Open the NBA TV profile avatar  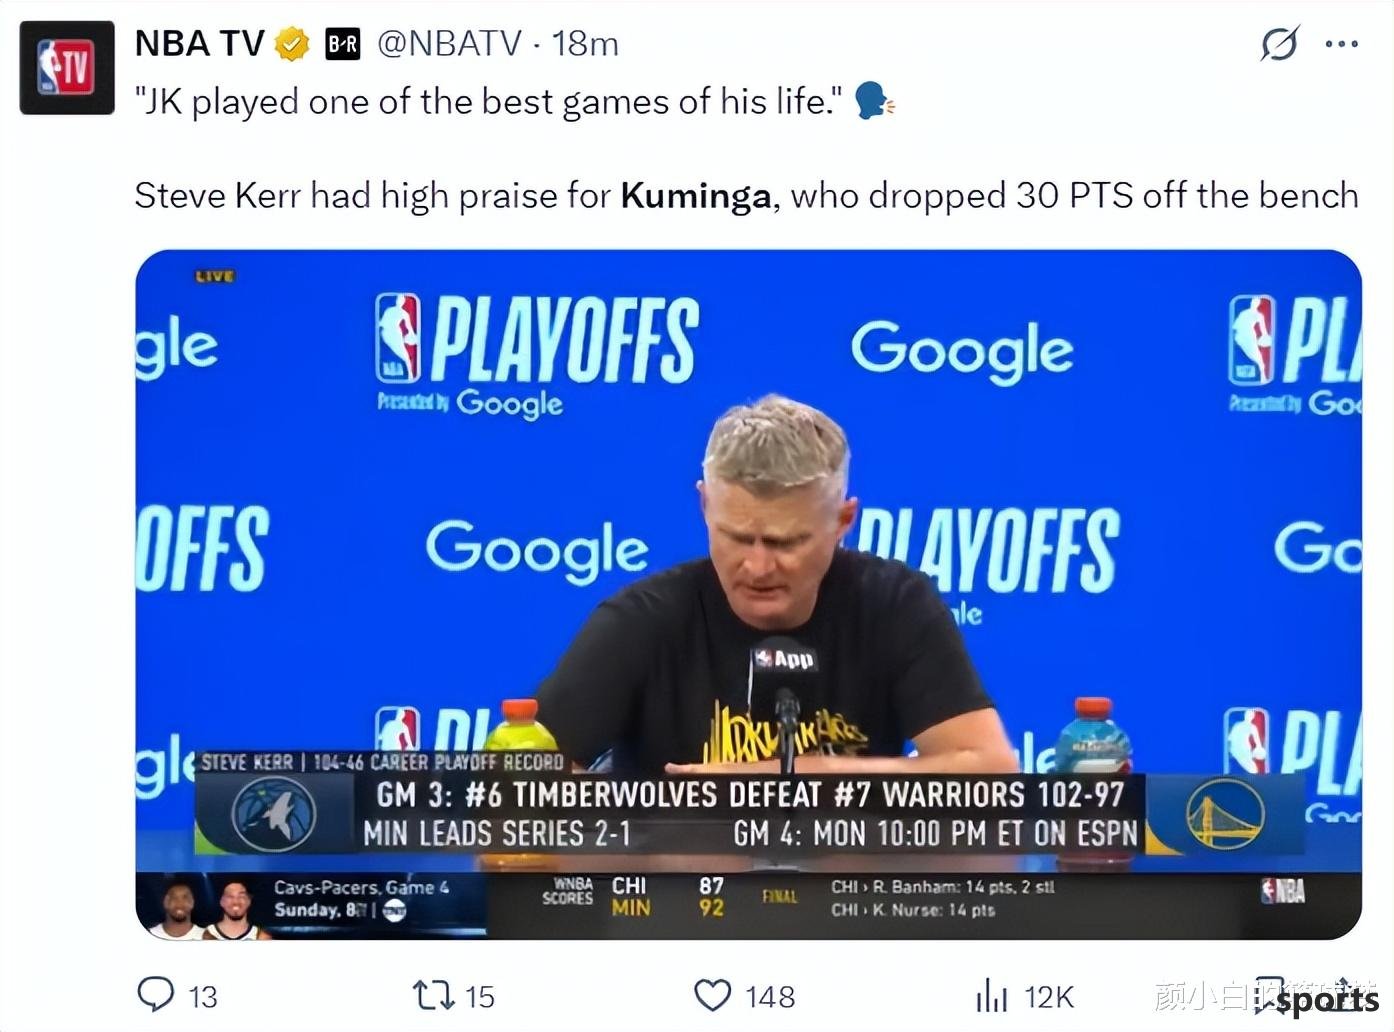(x=67, y=67)
